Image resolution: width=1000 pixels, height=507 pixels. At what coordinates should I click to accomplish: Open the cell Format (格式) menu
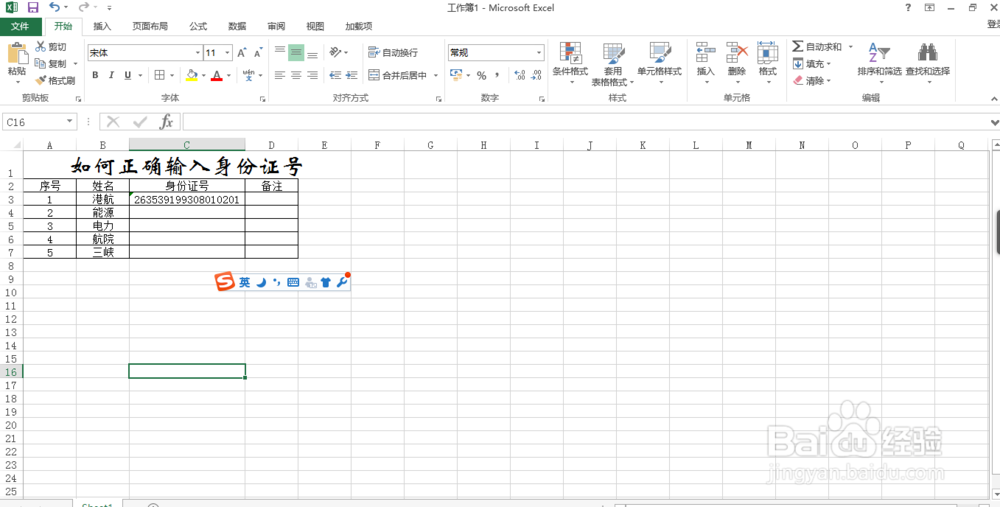click(x=768, y=63)
